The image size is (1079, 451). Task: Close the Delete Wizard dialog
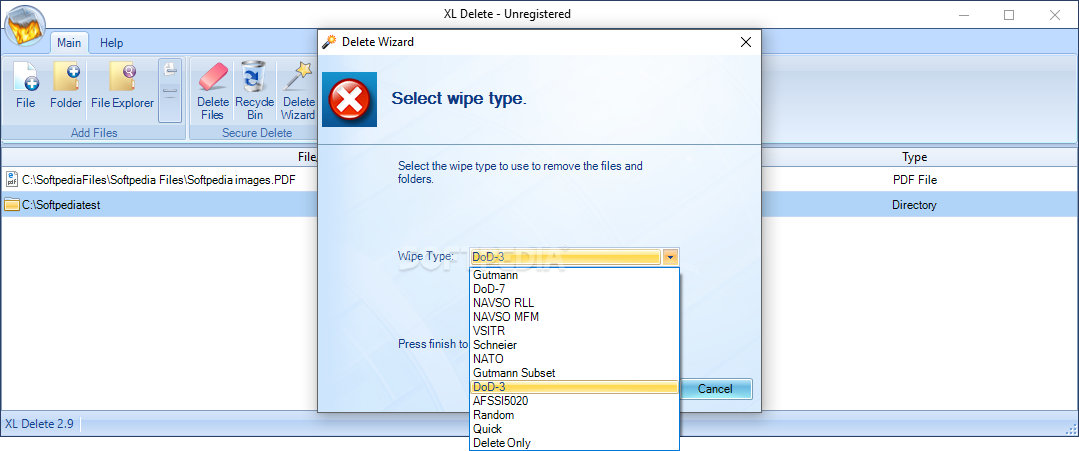click(x=745, y=42)
